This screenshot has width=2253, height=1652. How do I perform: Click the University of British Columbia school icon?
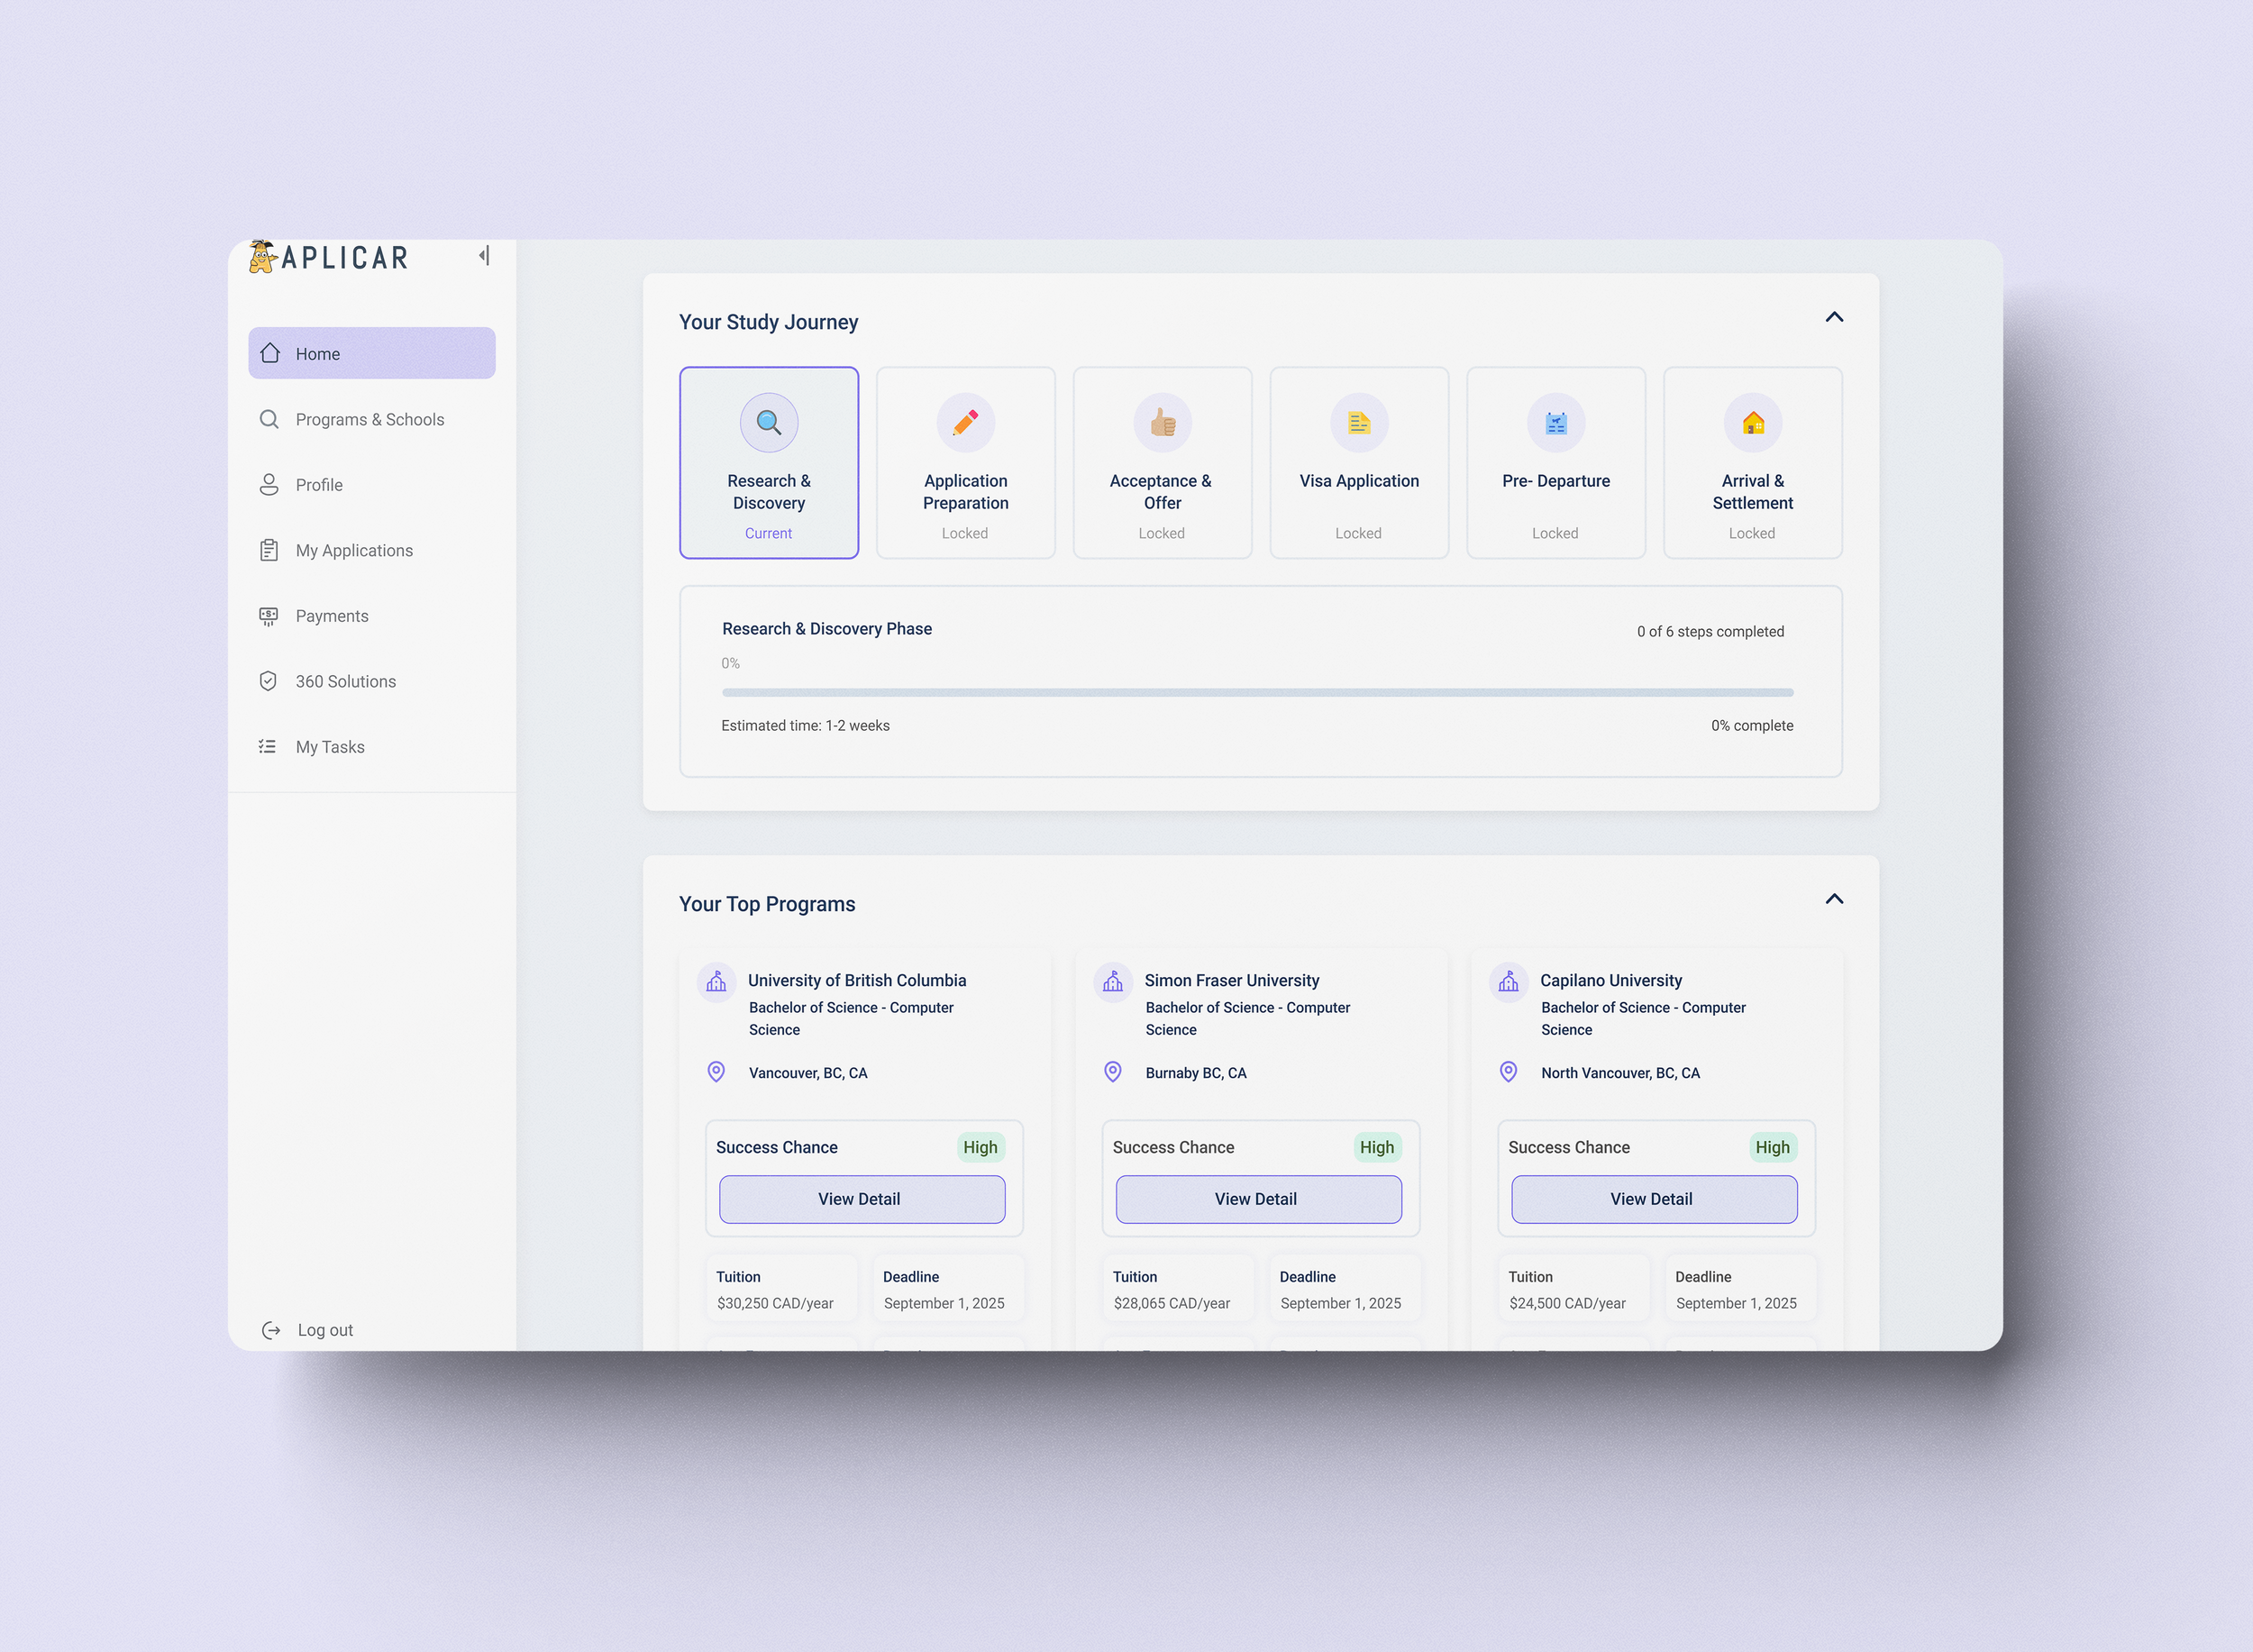[x=716, y=981]
